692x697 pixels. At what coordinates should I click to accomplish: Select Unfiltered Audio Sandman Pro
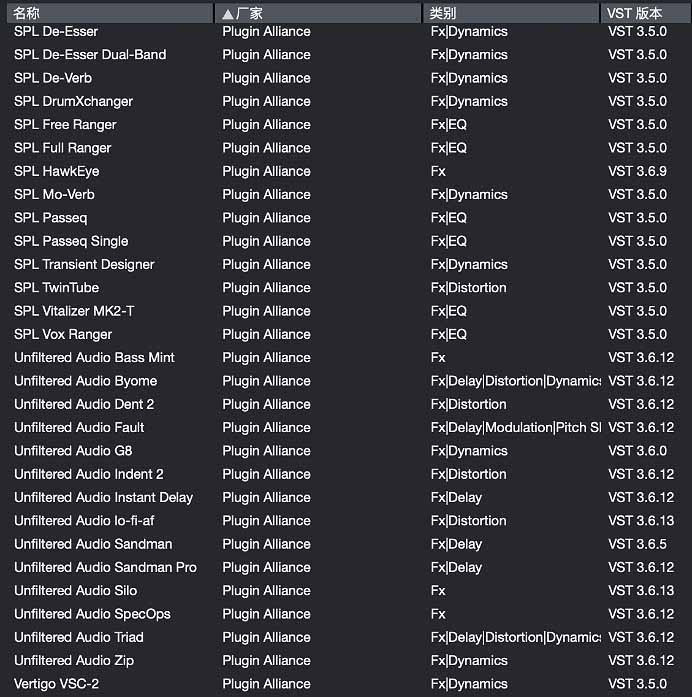tap(346, 567)
